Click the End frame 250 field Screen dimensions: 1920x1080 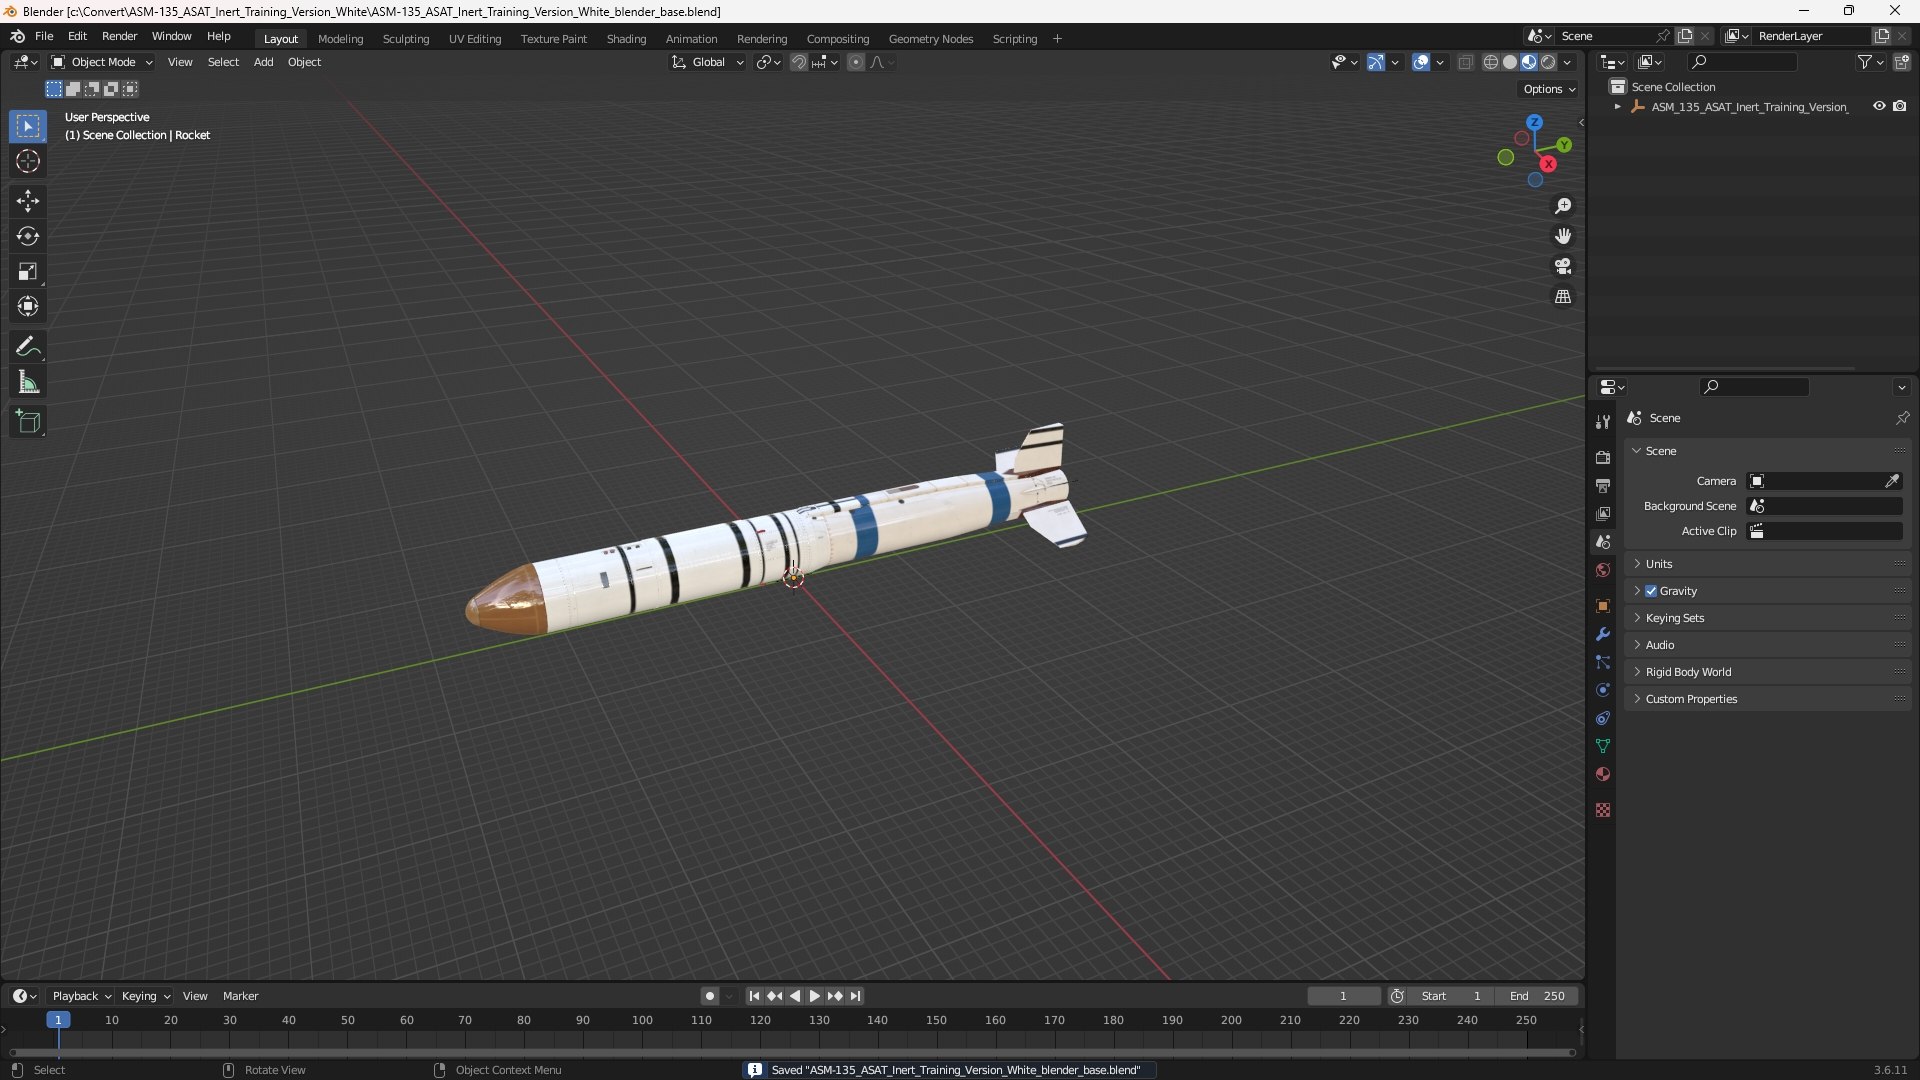(x=1537, y=996)
